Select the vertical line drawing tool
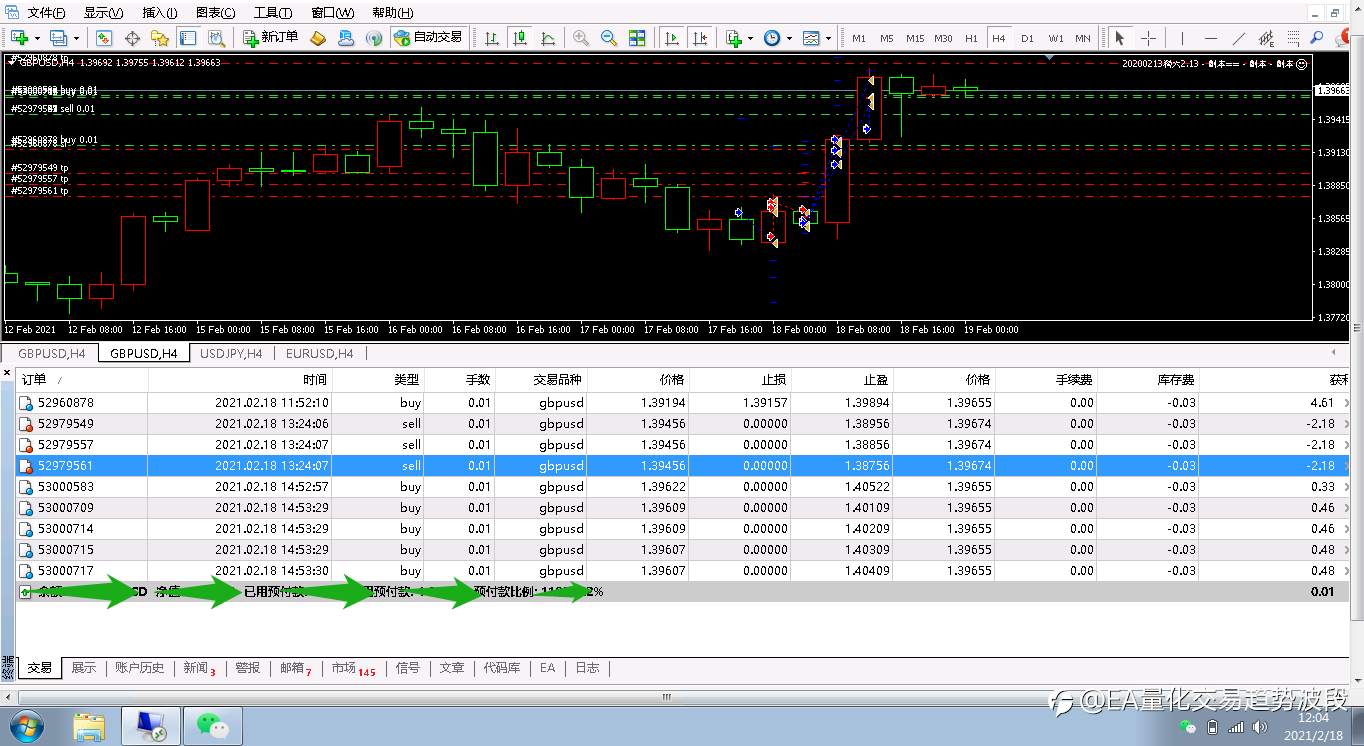Image resolution: width=1364 pixels, height=746 pixels. 1182,38
